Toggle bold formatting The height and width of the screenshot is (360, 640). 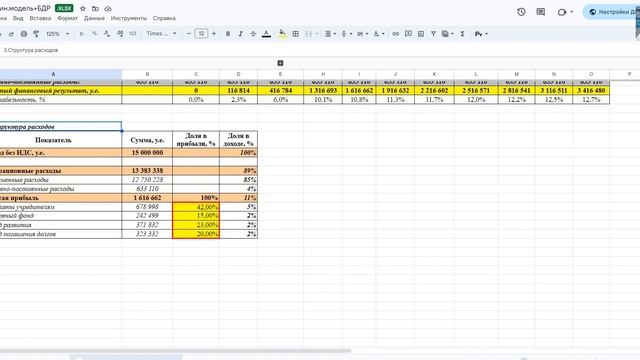point(228,34)
